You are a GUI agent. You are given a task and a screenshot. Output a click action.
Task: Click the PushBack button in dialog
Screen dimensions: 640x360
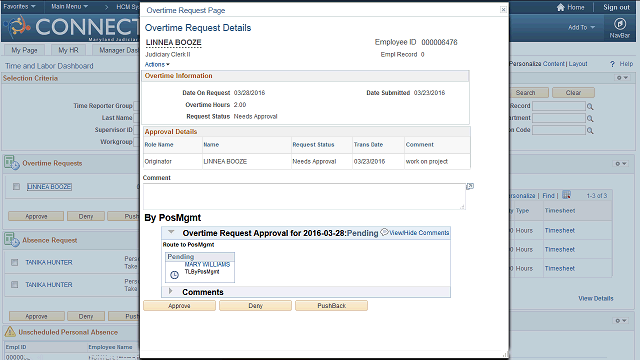click(x=331, y=306)
